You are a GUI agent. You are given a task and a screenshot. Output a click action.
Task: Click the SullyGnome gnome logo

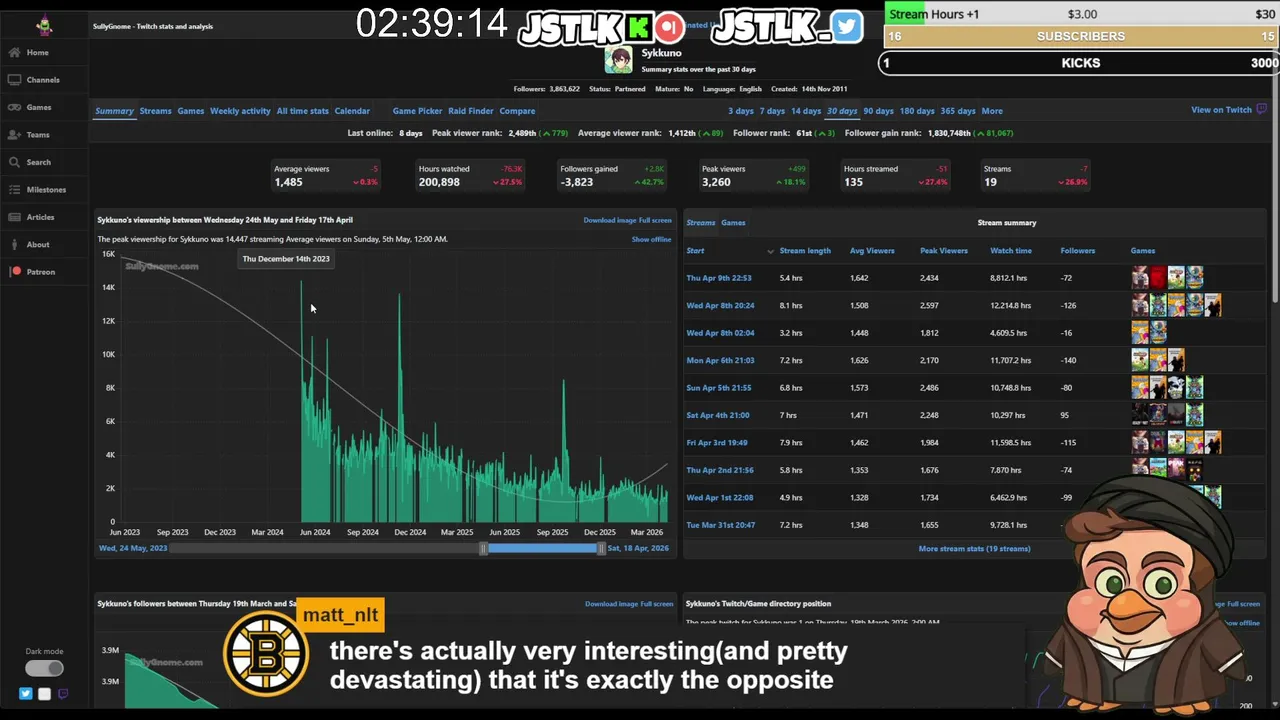[x=44, y=26]
